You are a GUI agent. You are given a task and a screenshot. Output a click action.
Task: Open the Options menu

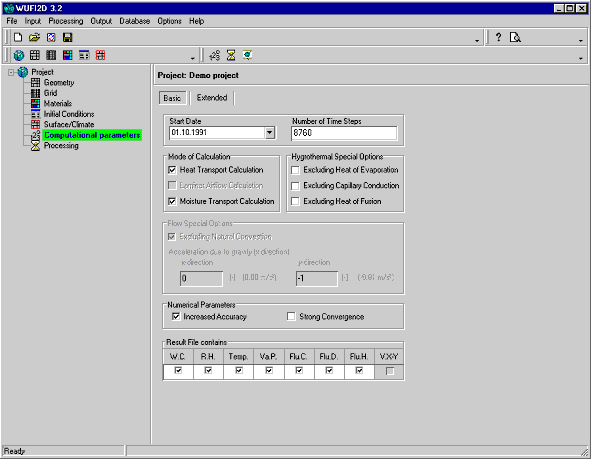tap(169, 21)
